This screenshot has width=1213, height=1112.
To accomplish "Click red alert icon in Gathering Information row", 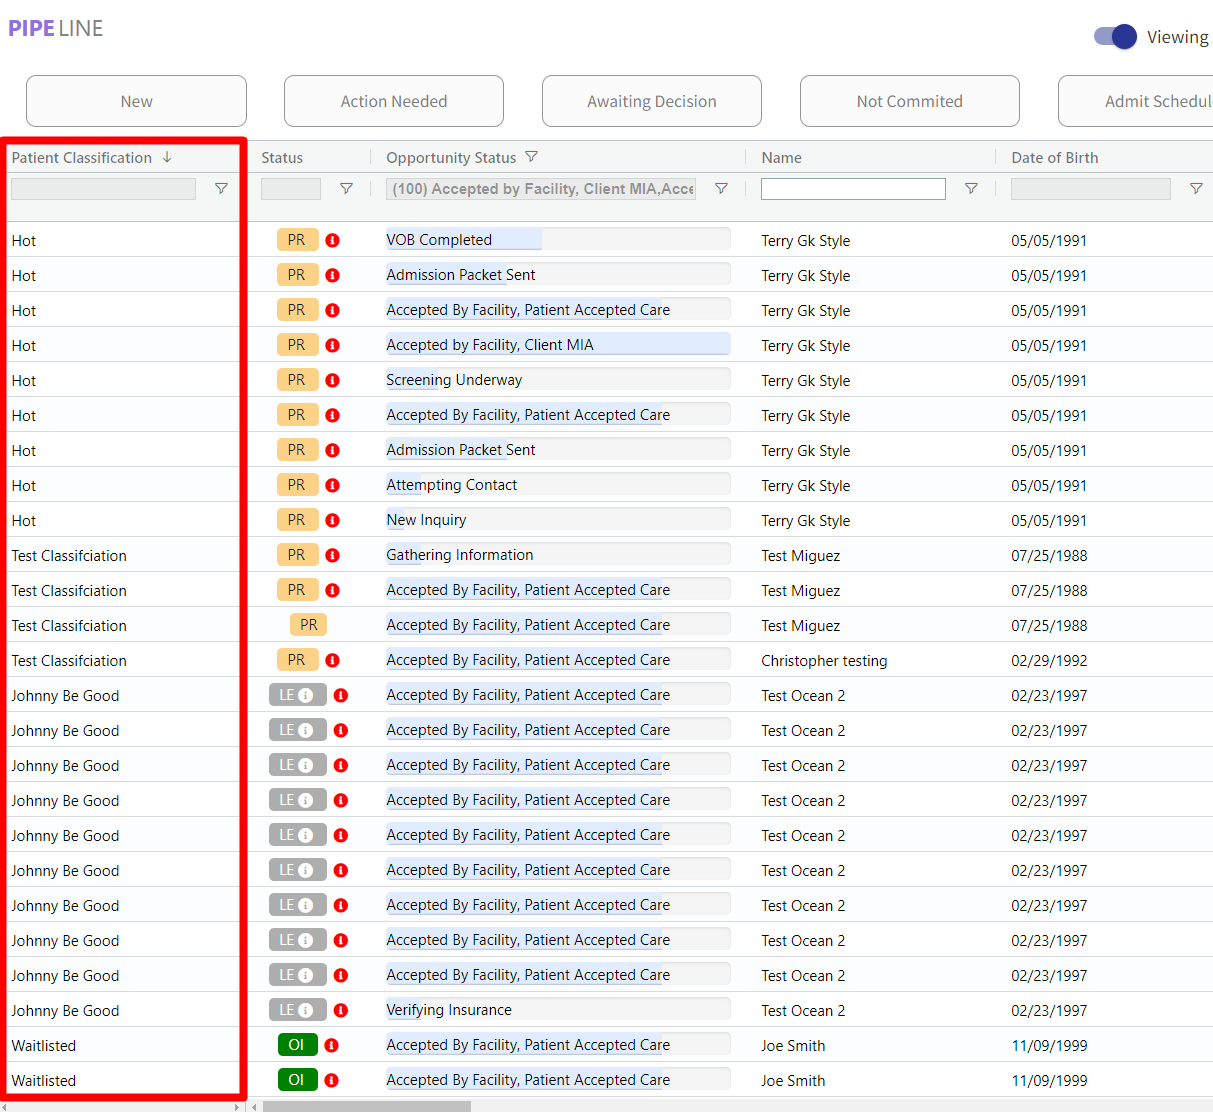I will pos(333,555).
